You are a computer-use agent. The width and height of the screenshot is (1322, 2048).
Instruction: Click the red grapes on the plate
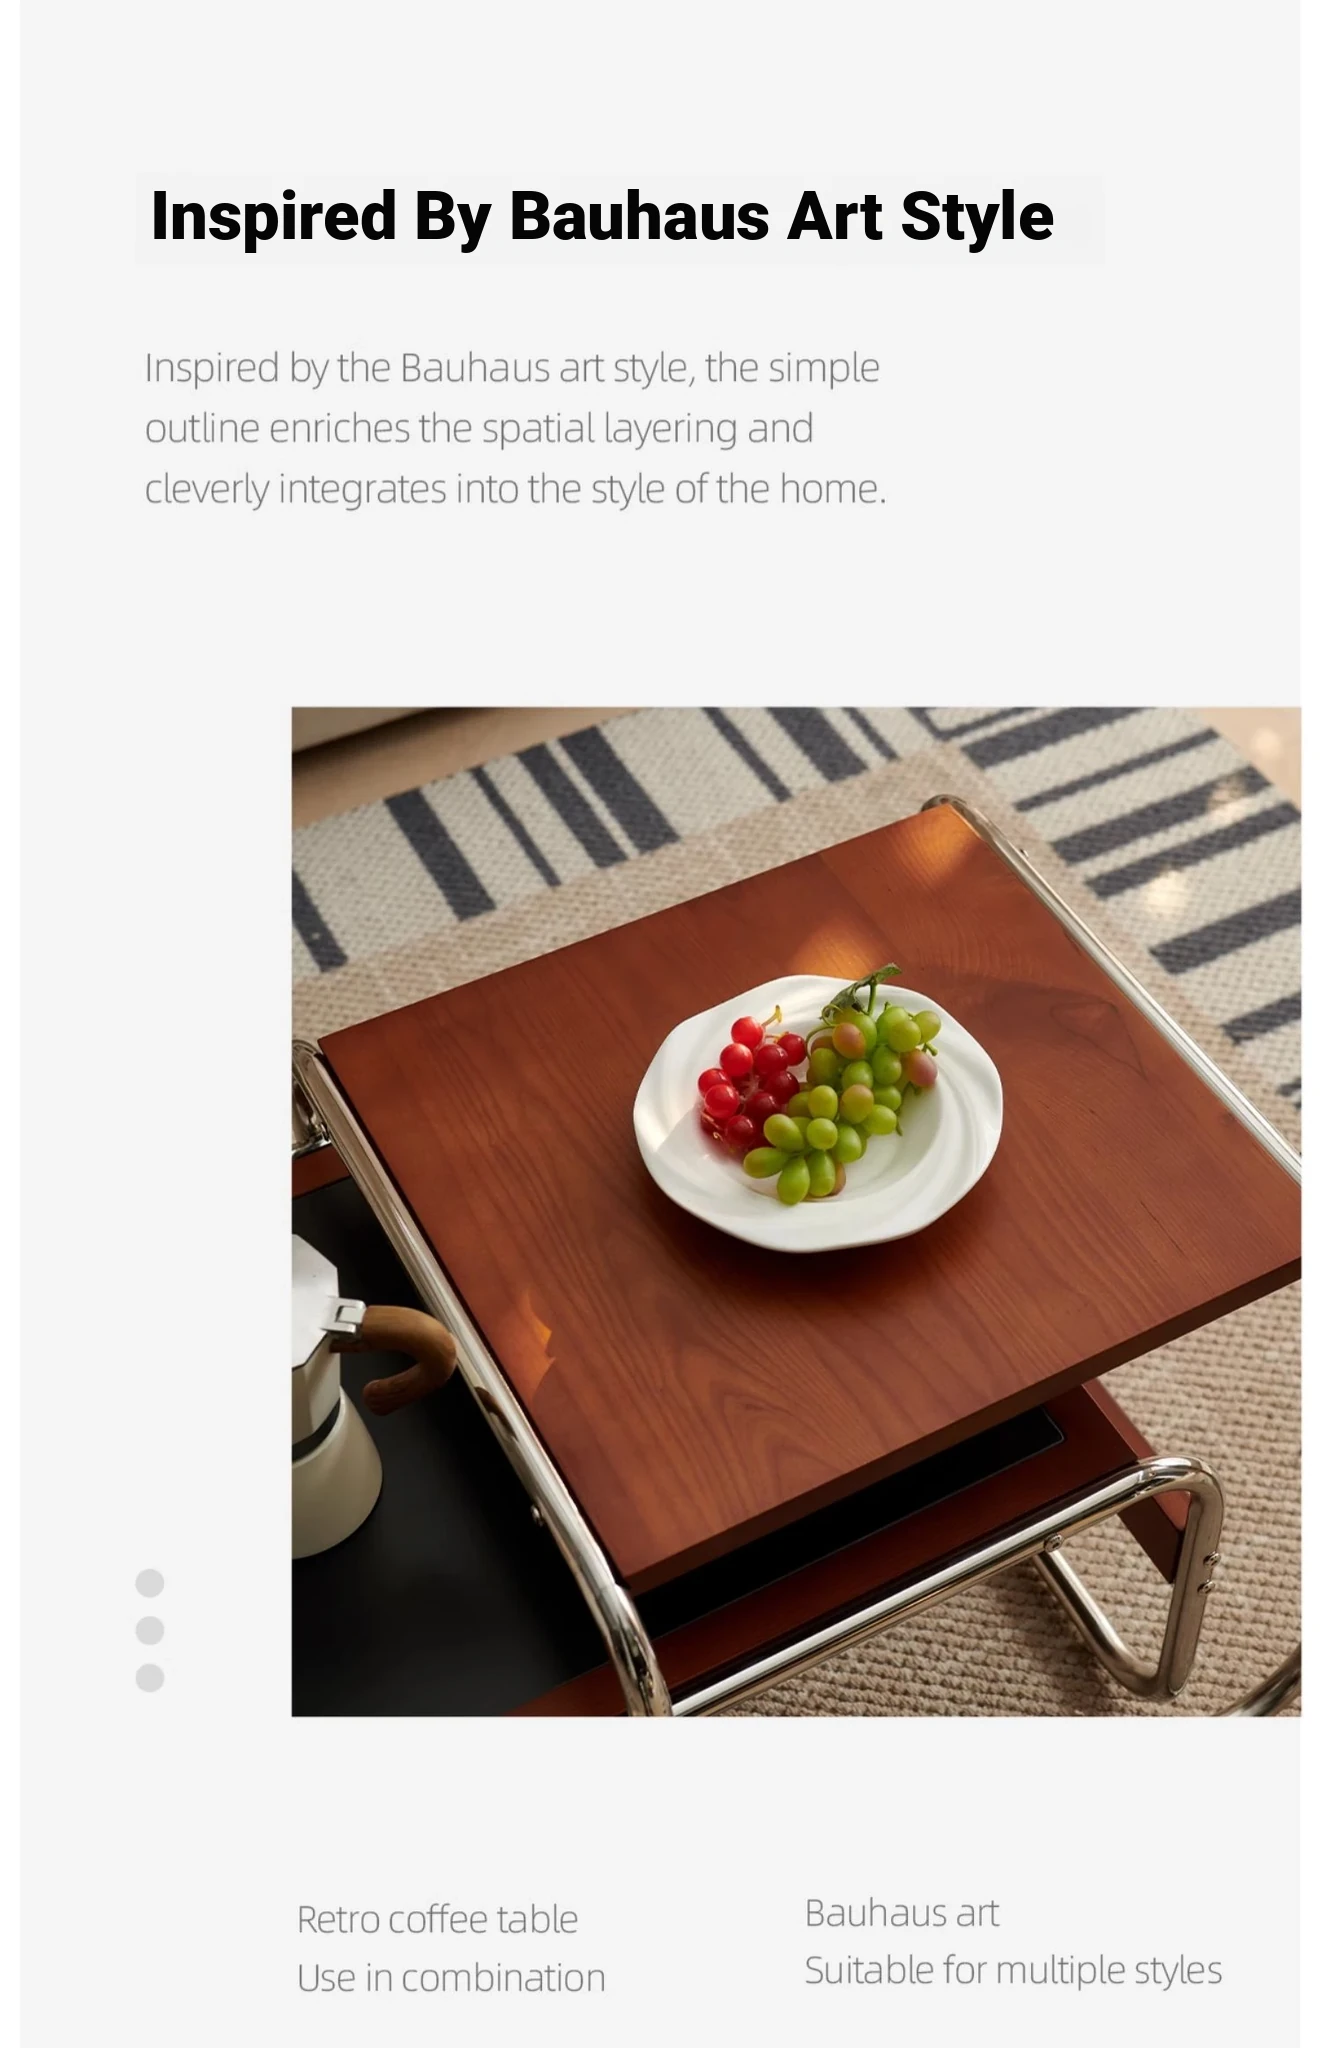(750, 1080)
